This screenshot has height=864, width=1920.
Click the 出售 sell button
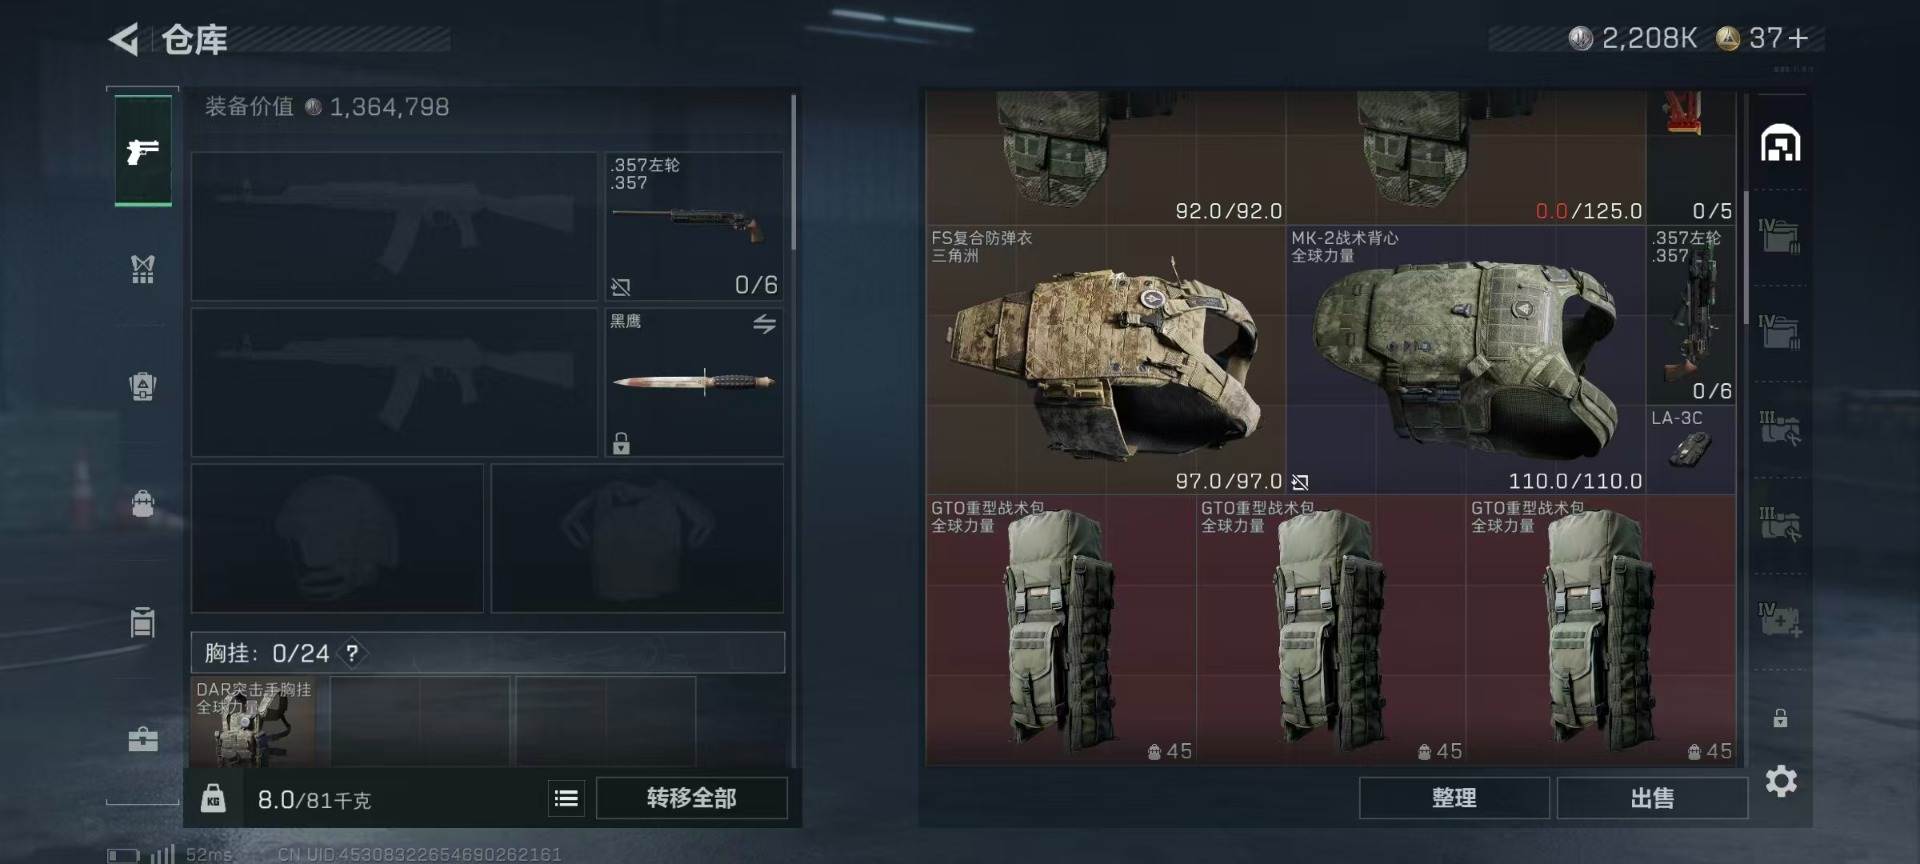tap(1652, 798)
